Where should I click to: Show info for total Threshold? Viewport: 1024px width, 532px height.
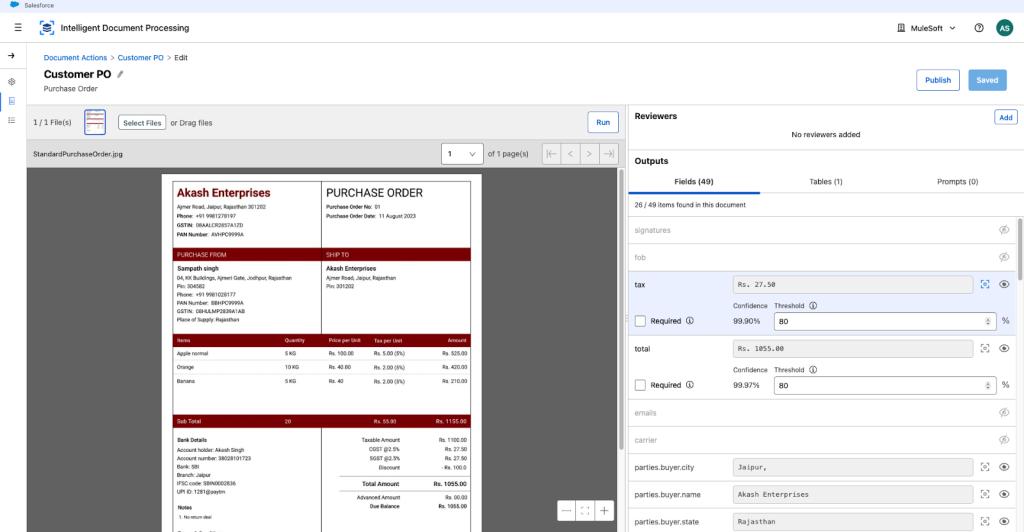pyautogui.click(x=813, y=369)
